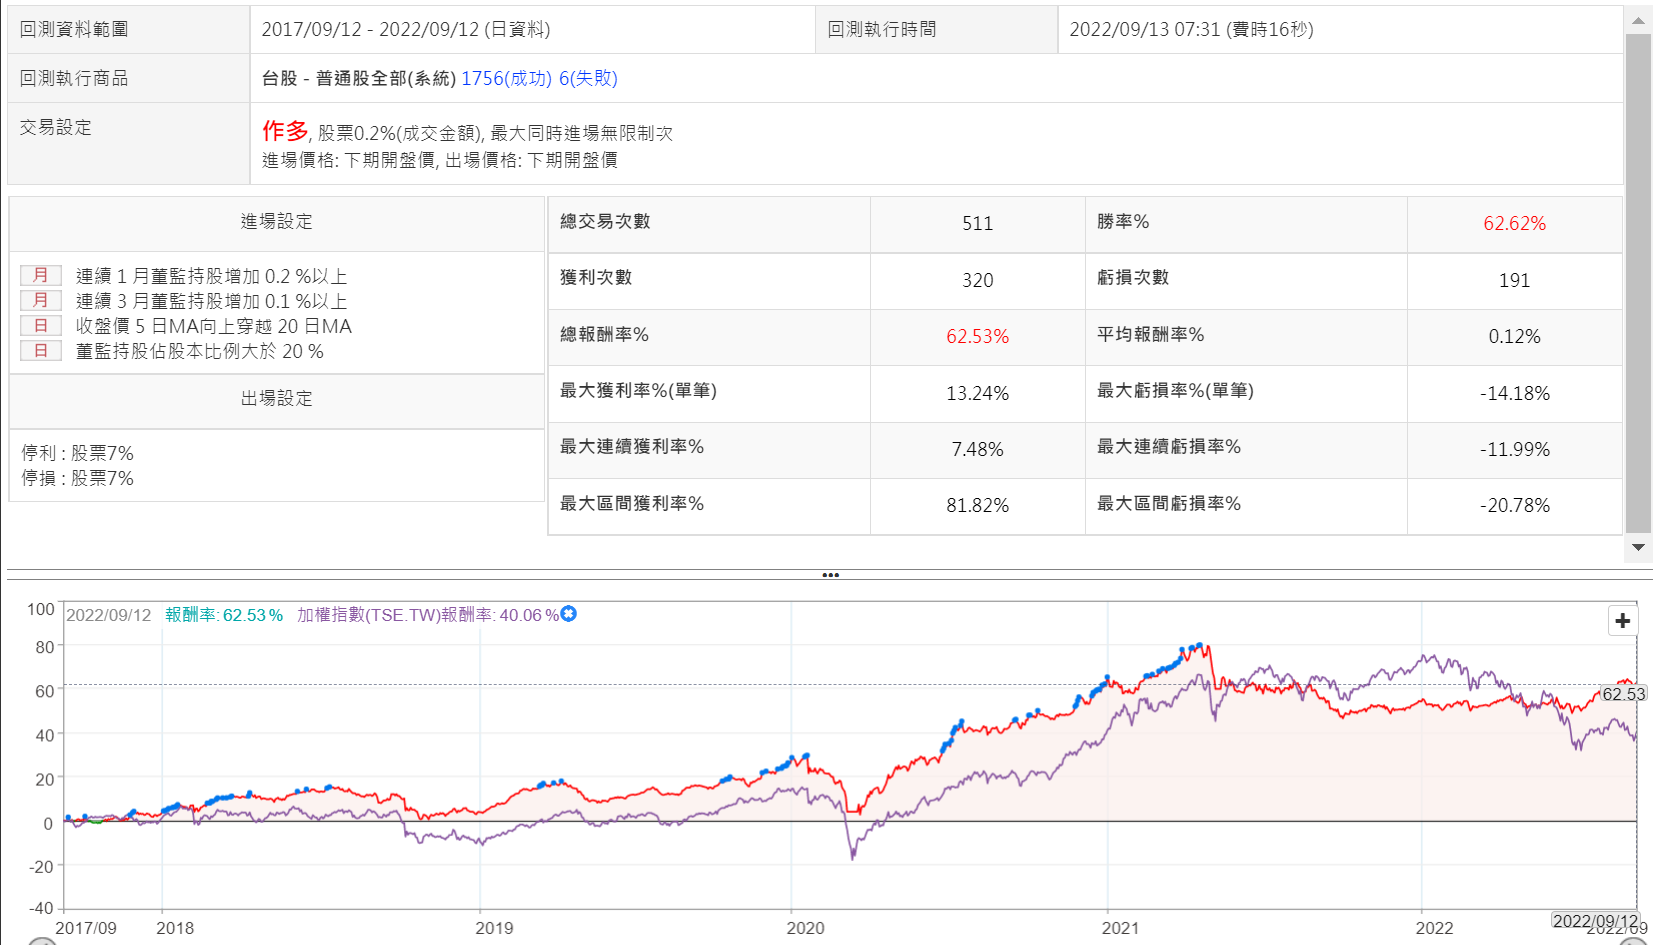
Task: Click the 2022/09/12 date marker on the time axis
Action: [x=1595, y=921]
